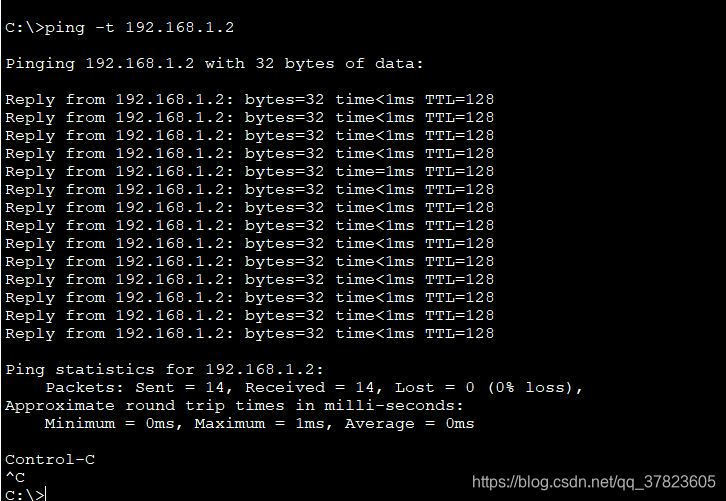The width and height of the screenshot is (726, 501).
Task: Click the 'Minimum = 0ms' value
Action: 110,424
